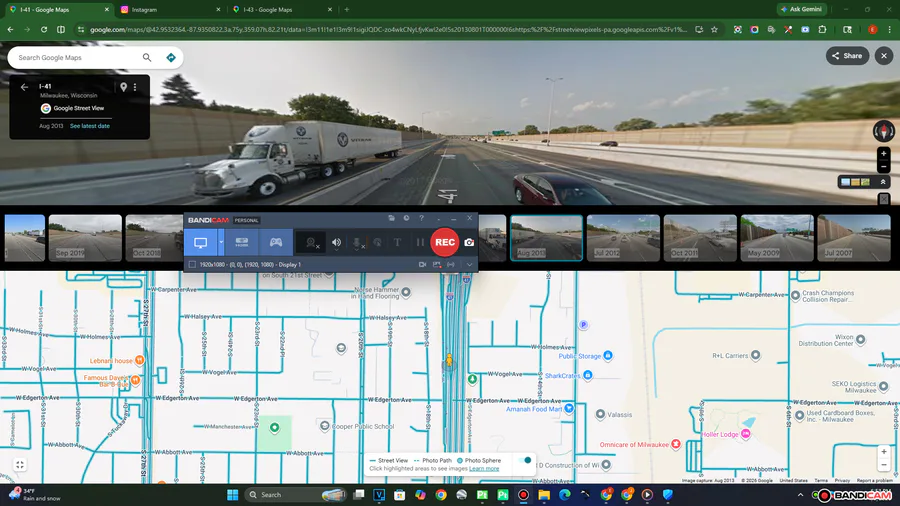
Task: Open Bandicam output folder icon
Action: tap(391, 218)
